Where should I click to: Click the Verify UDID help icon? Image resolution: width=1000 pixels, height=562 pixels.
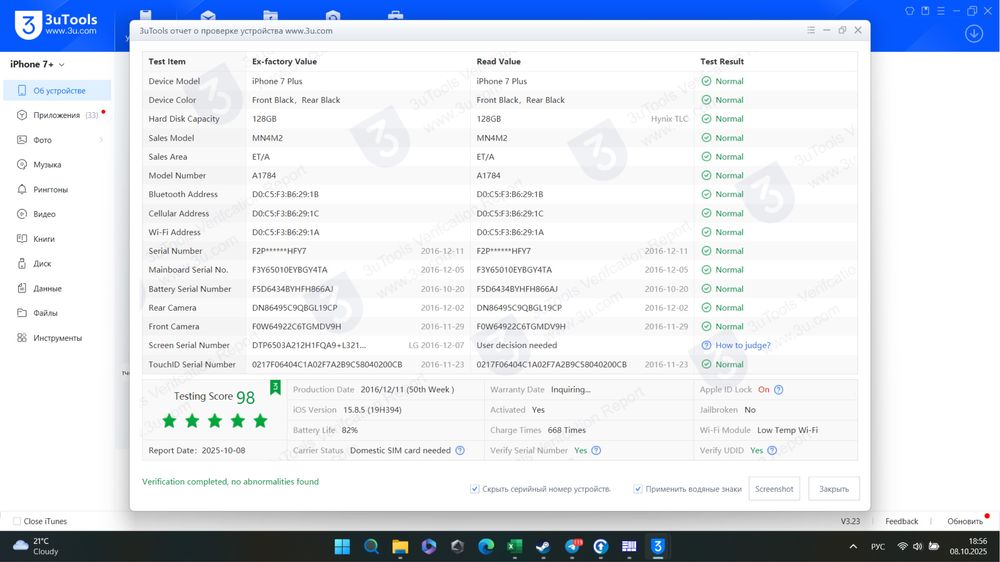point(772,450)
